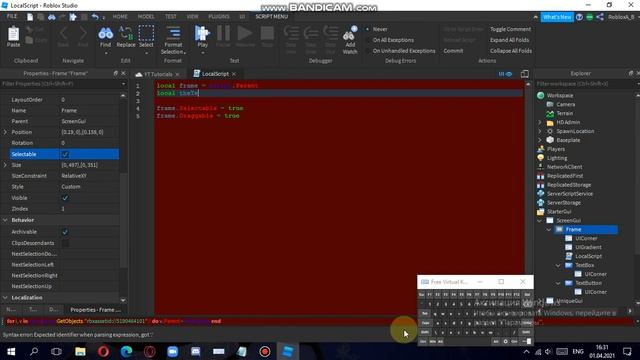Expand the Position property
The image size is (640, 360).
(x=5, y=132)
